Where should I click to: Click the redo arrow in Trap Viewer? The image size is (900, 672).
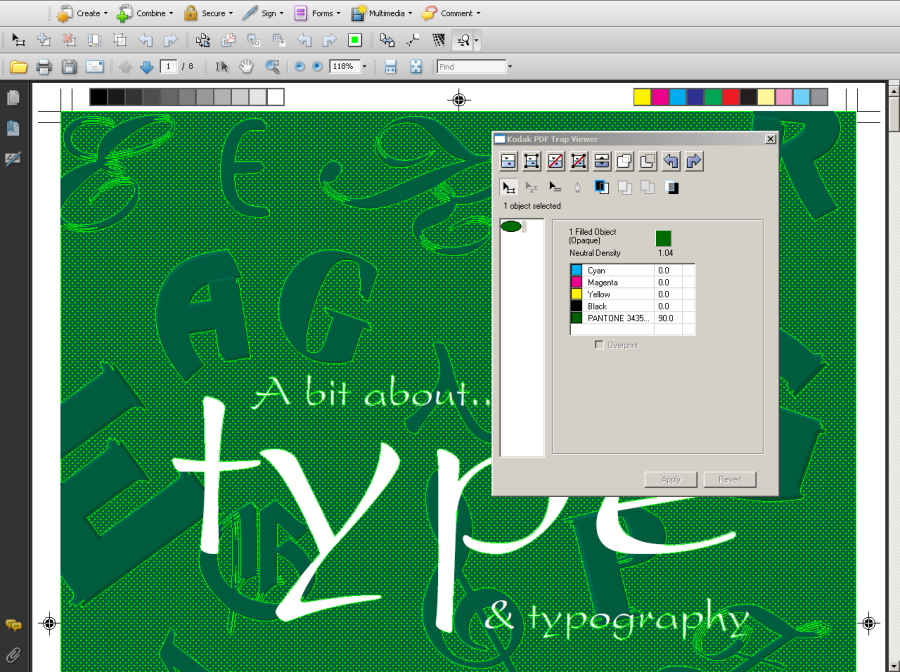(x=695, y=161)
